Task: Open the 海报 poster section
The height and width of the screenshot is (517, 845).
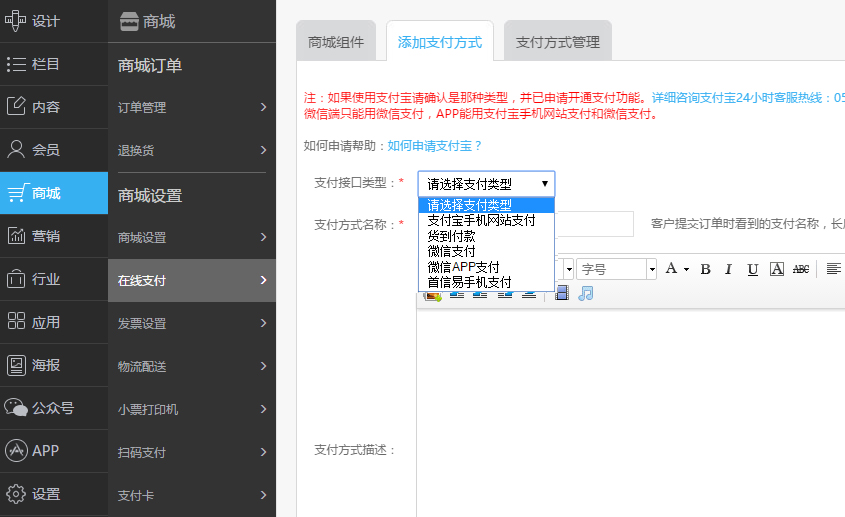Action: [x=54, y=365]
